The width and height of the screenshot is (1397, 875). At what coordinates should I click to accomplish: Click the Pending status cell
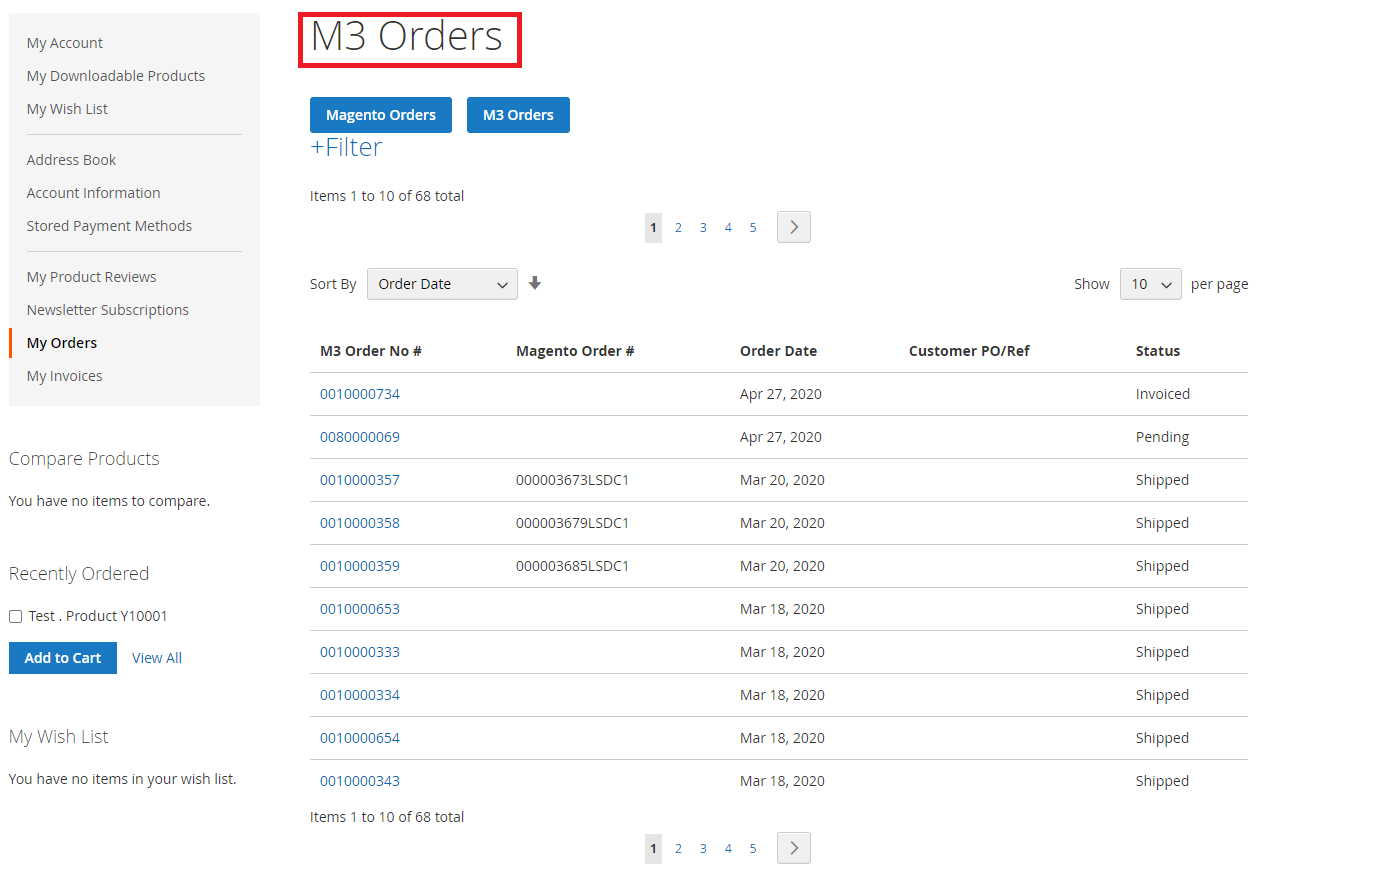1162,437
